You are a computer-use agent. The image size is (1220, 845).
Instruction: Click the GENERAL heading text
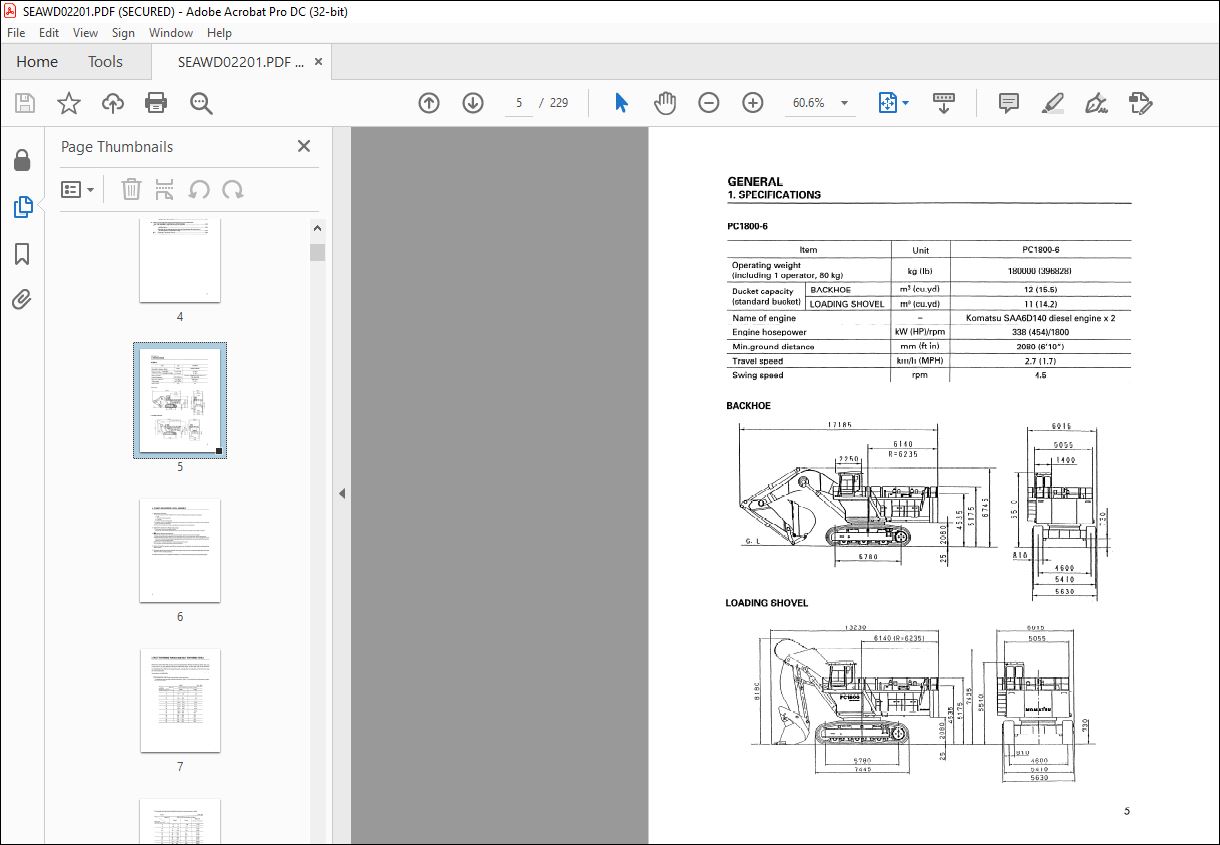pos(755,182)
